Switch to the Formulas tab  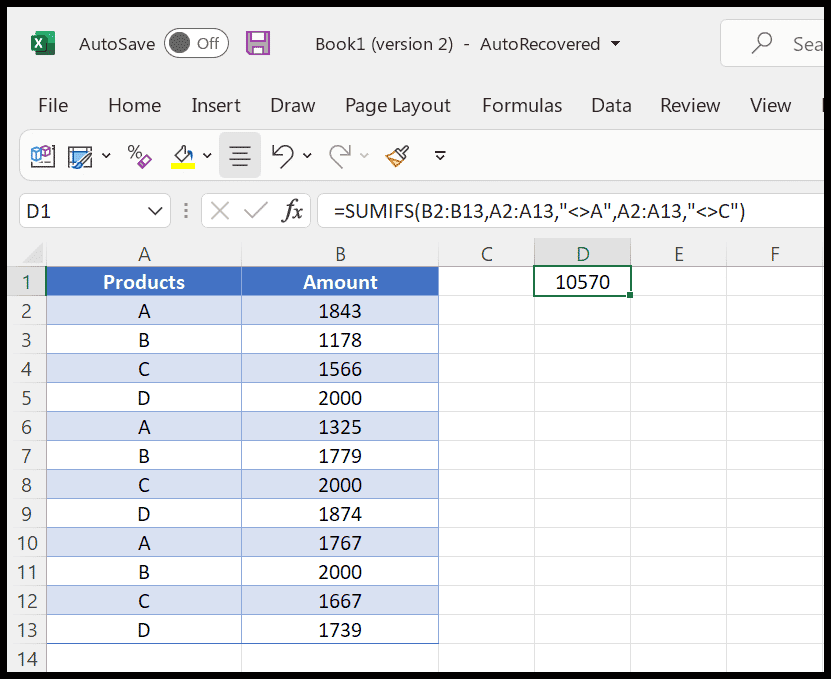522,105
